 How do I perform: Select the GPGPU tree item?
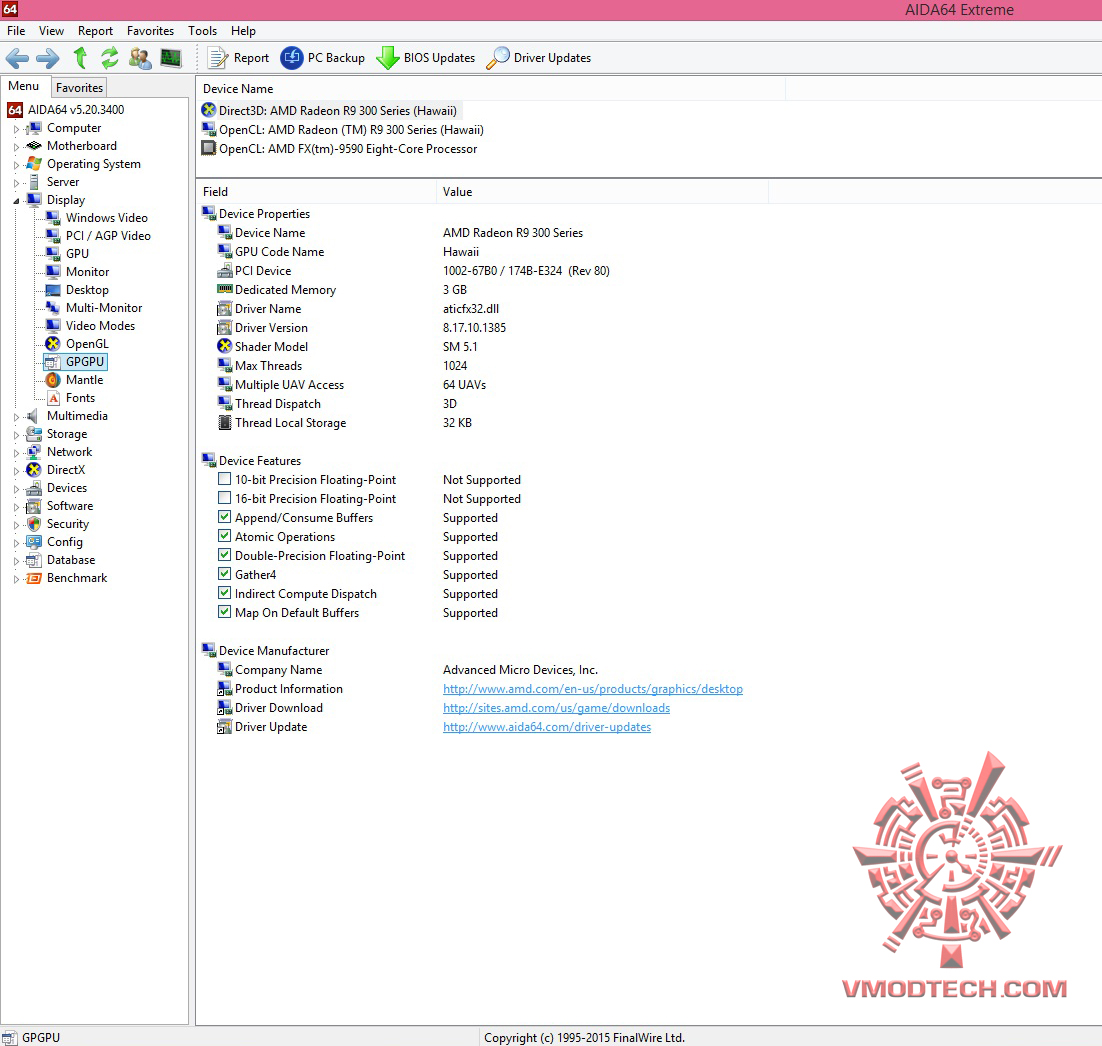85,362
